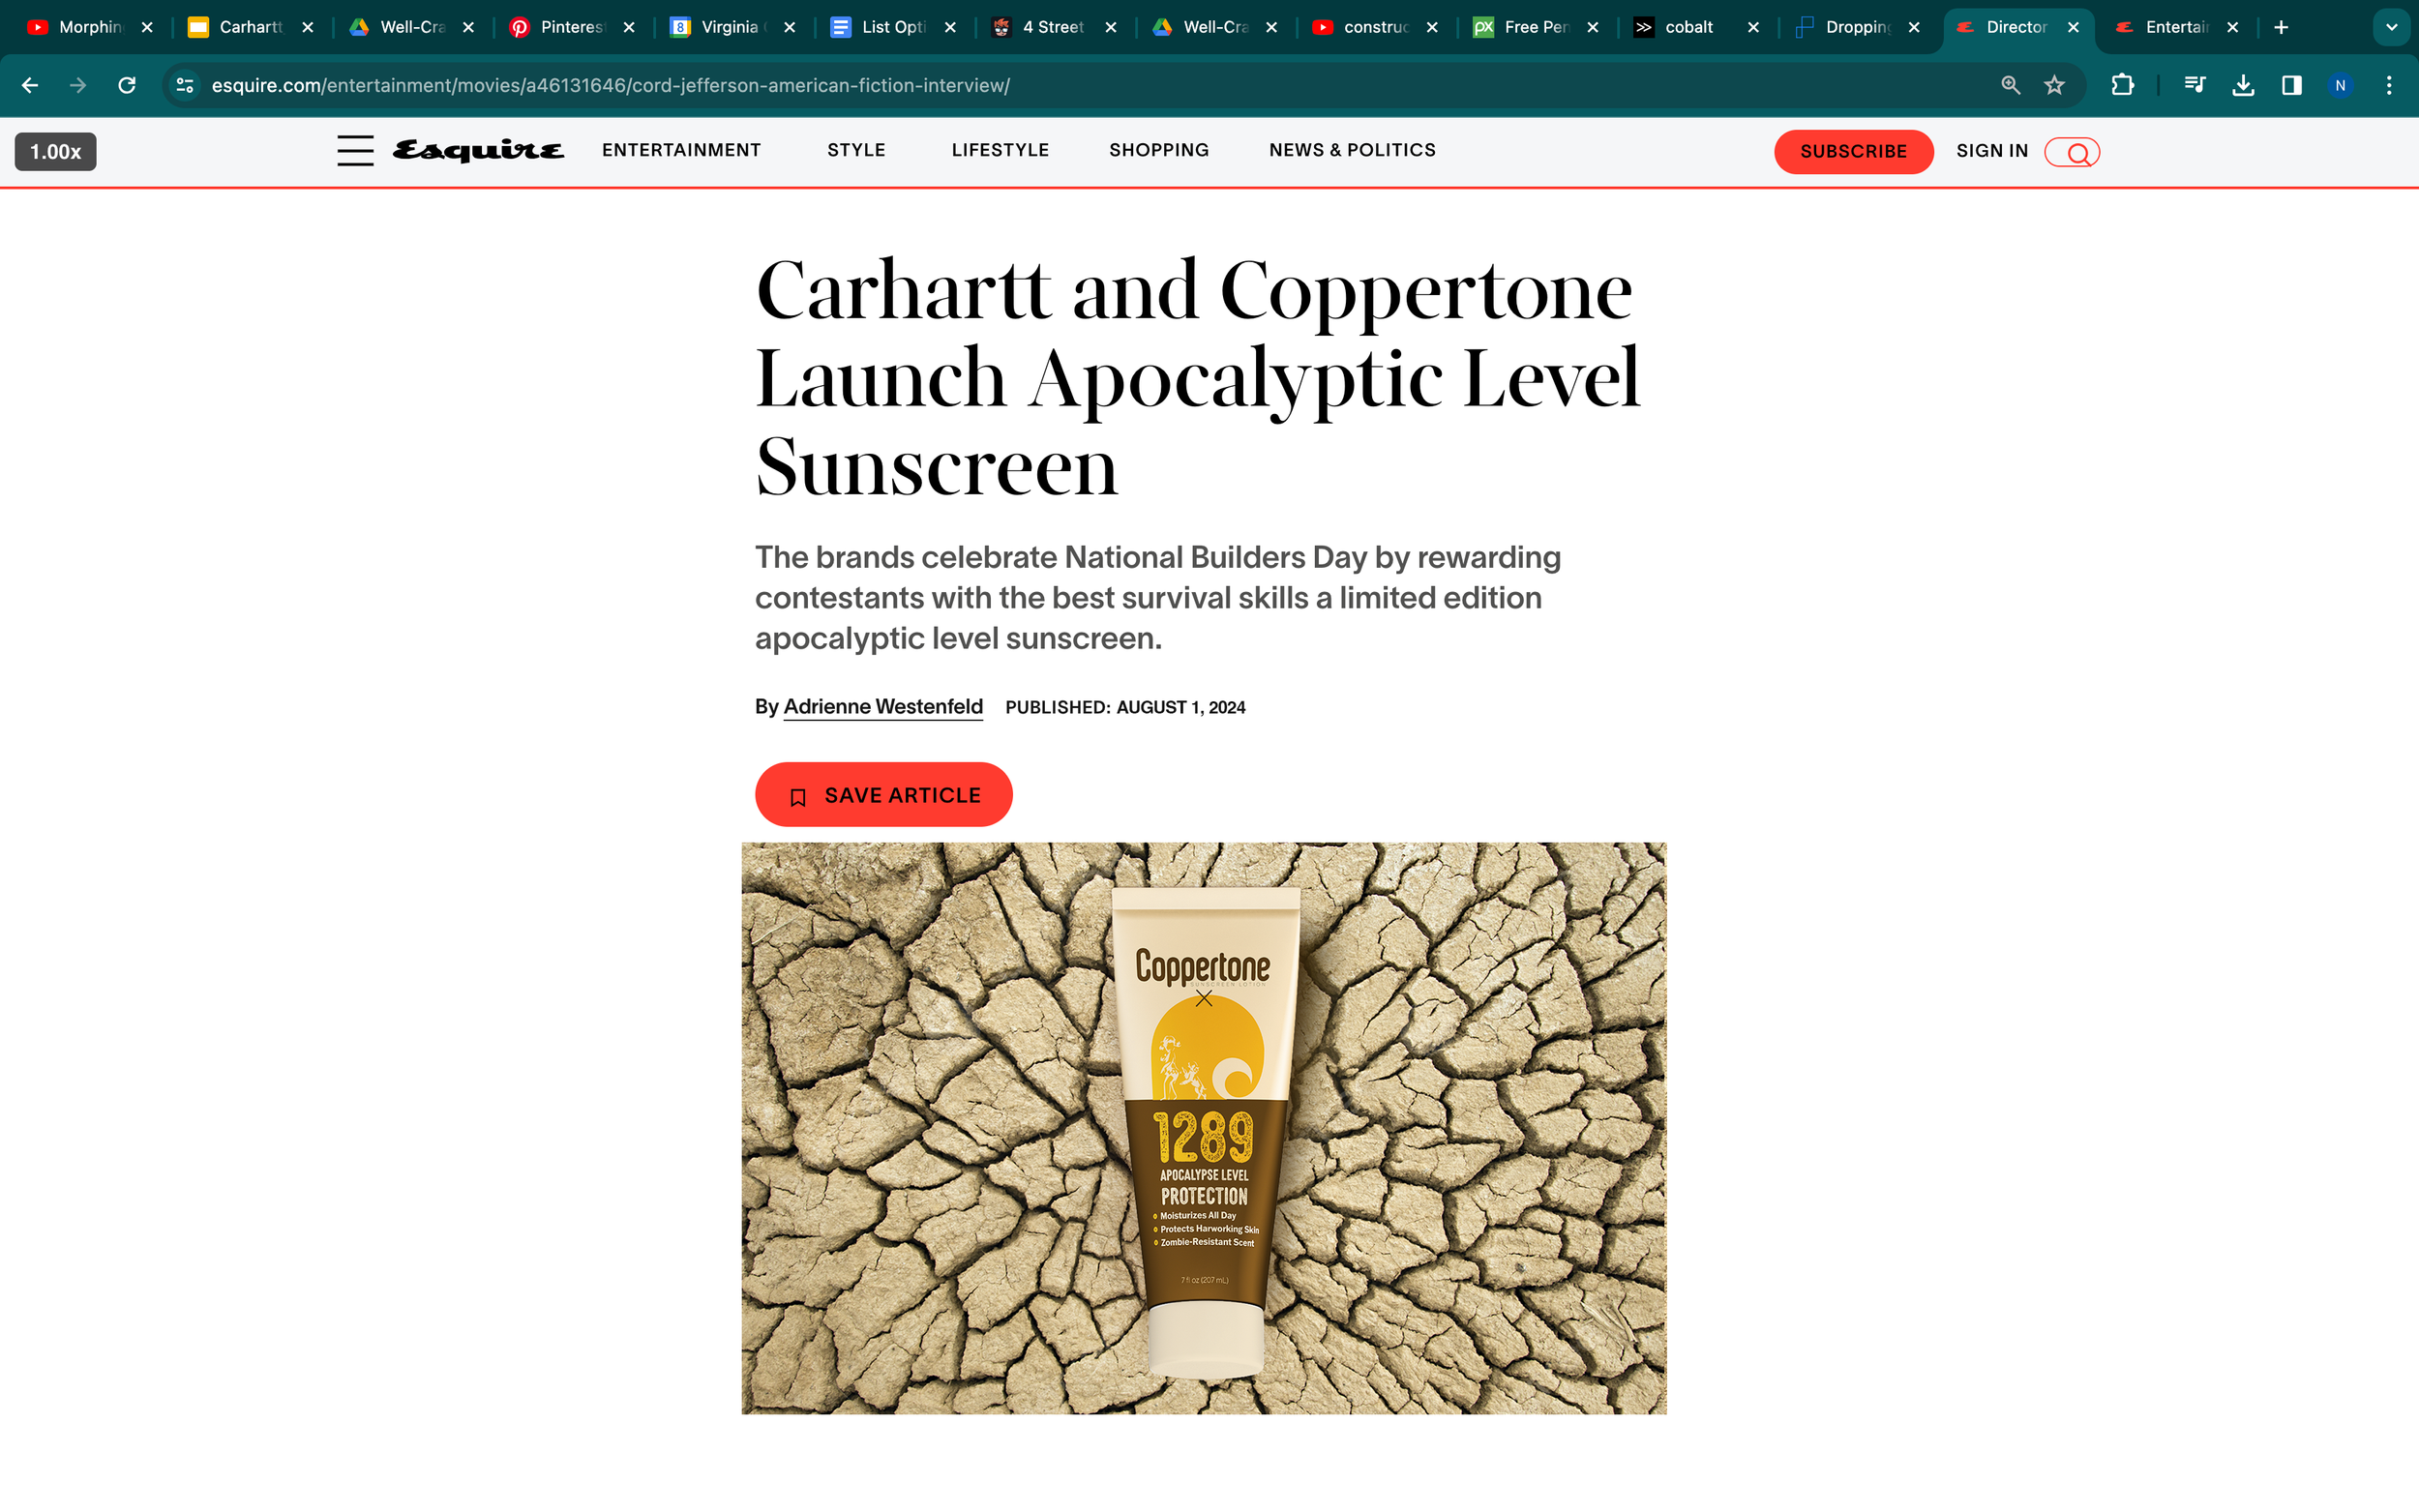The width and height of the screenshot is (2419, 1512).
Task: Open site information icon in address bar
Action: pos(185,85)
